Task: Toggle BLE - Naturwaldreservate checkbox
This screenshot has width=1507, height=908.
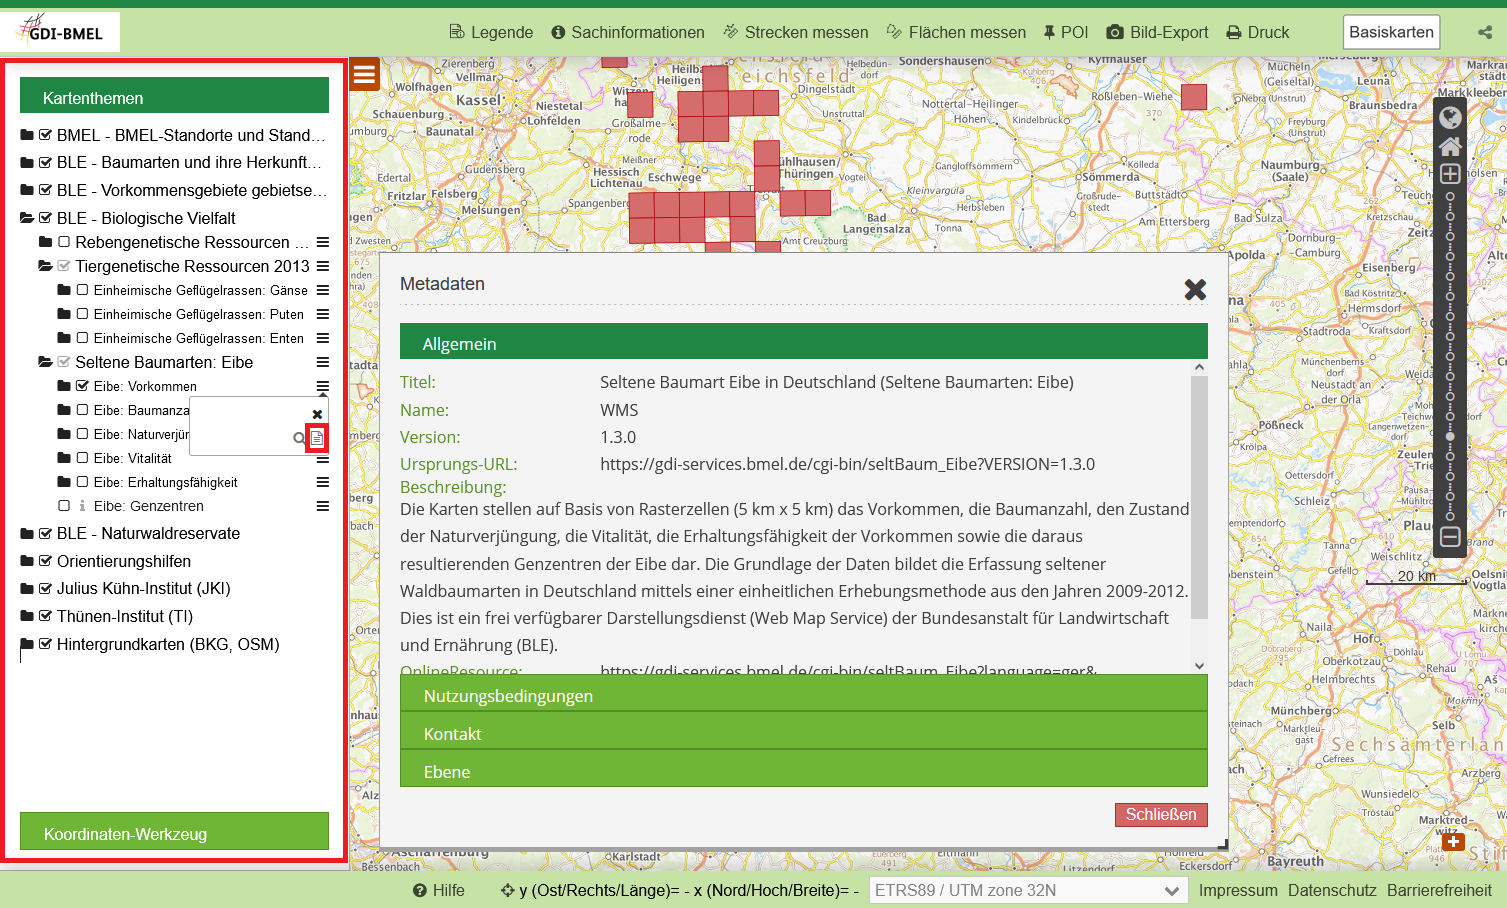Action: [45, 533]
